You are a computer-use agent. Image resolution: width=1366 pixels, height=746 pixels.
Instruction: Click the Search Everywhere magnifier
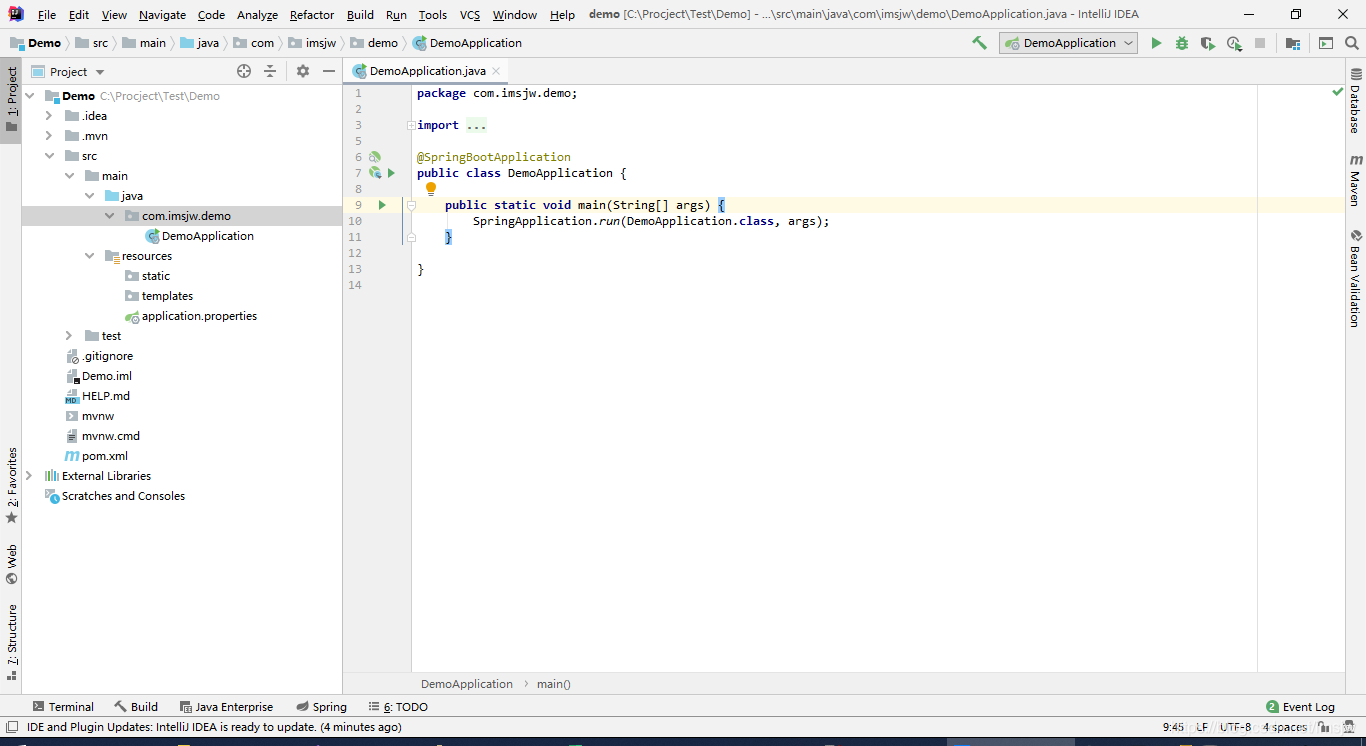pos(1352,43)
